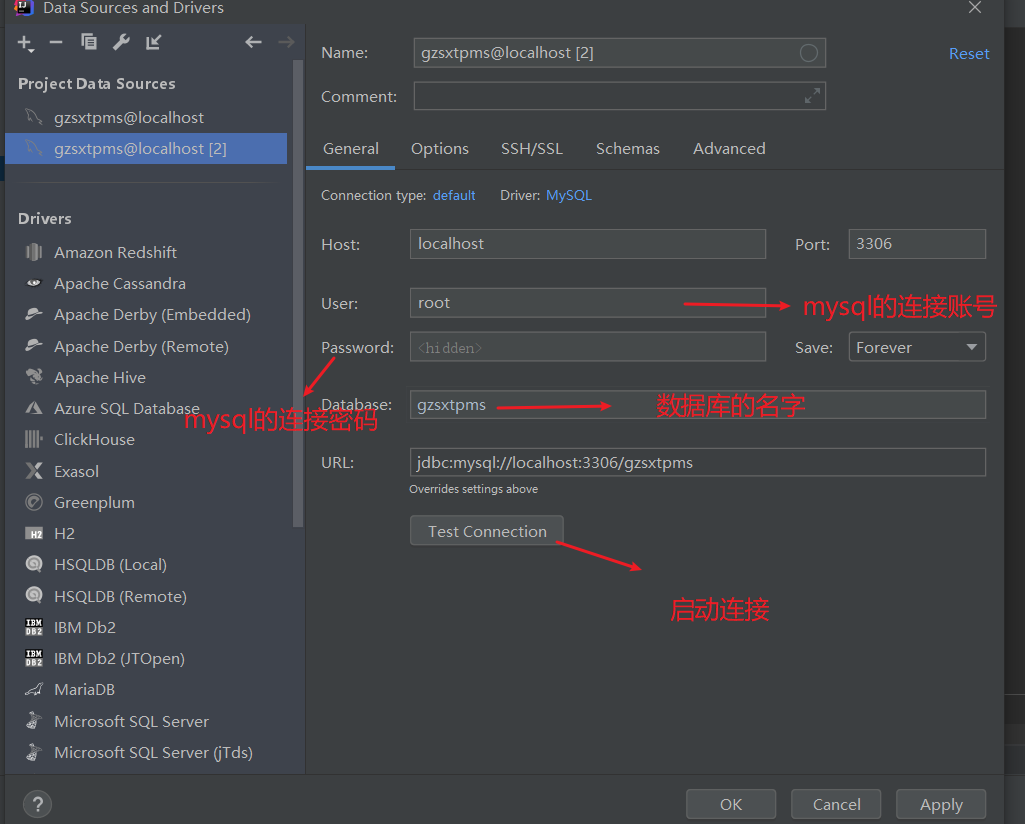This screenshot has height=824, width=1025.
Task: Click the Database field gzsxtpms
Action: (x=697, y=404)
